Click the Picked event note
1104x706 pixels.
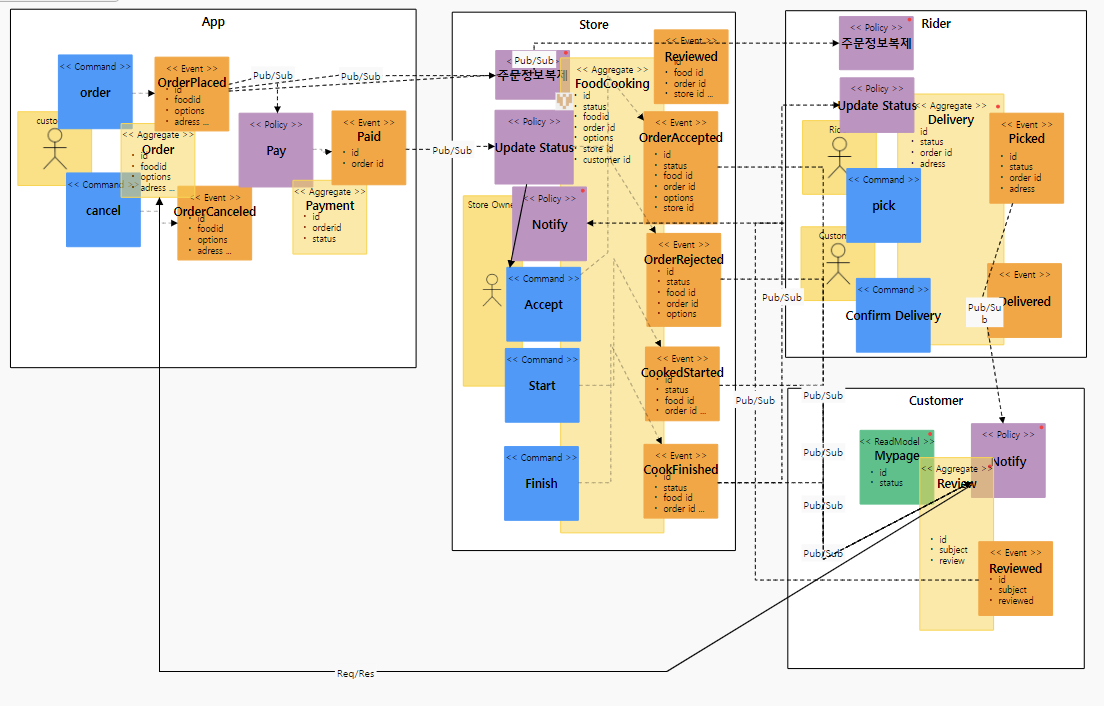point(1027,158)
